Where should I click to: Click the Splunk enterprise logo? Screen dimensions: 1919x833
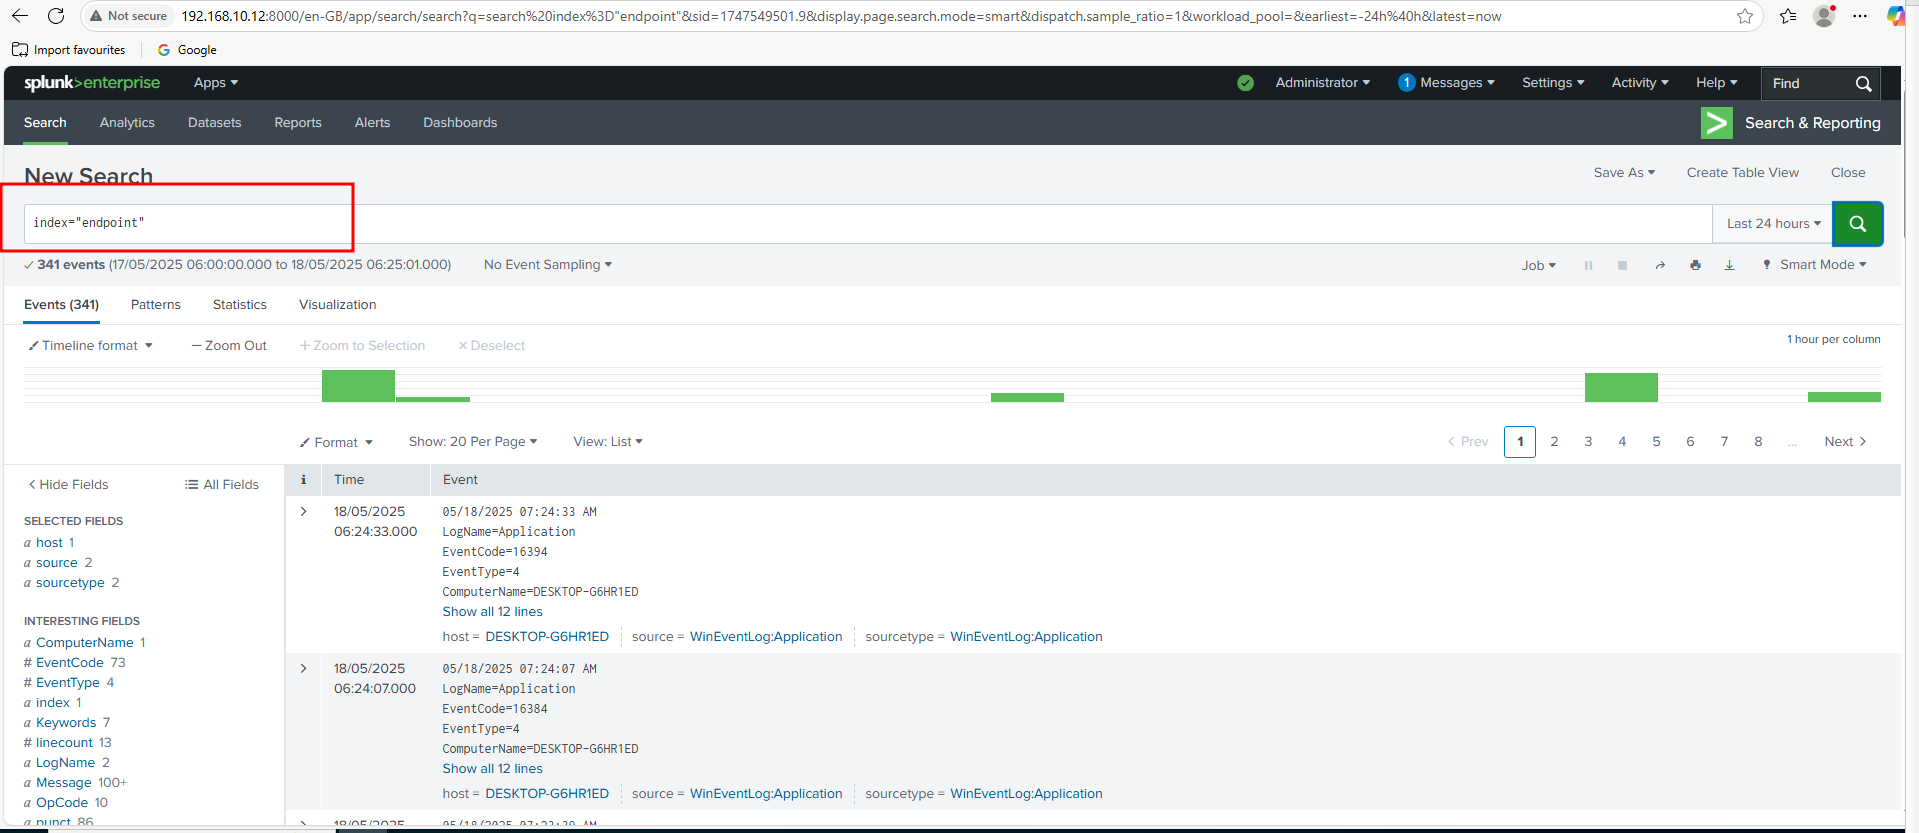coord(92,83)
